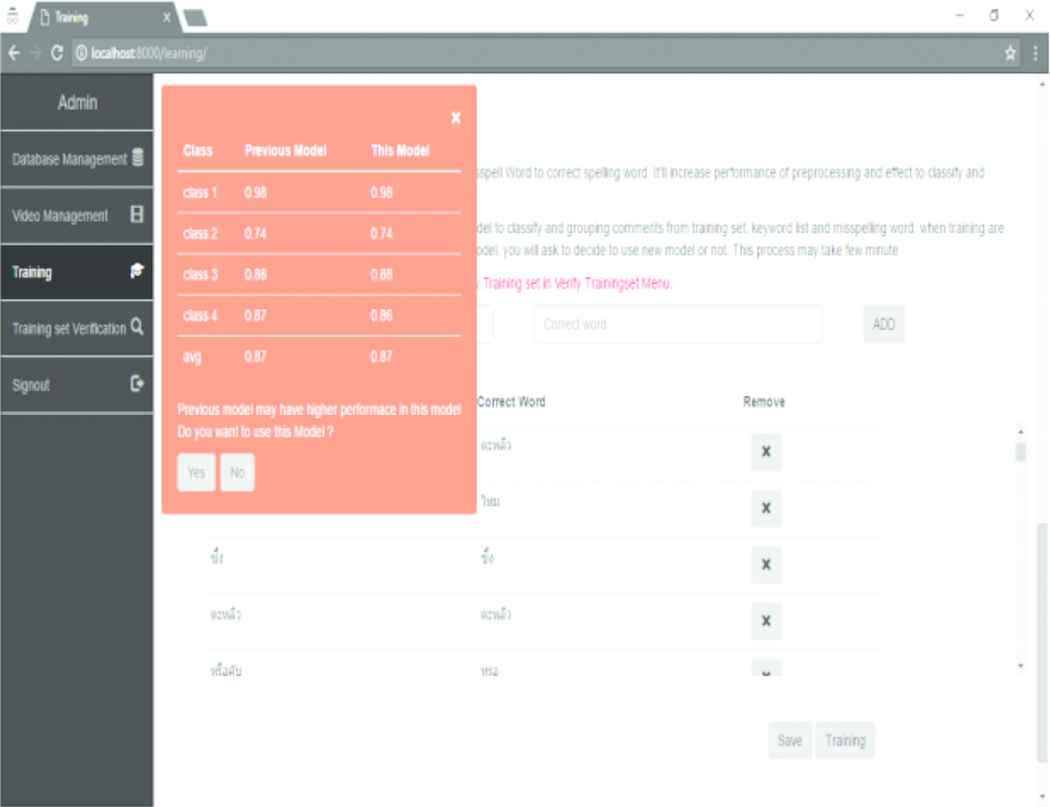Click the film icon next to Video Management
This screenshot has height=807, width=1050.
(138, 215)
